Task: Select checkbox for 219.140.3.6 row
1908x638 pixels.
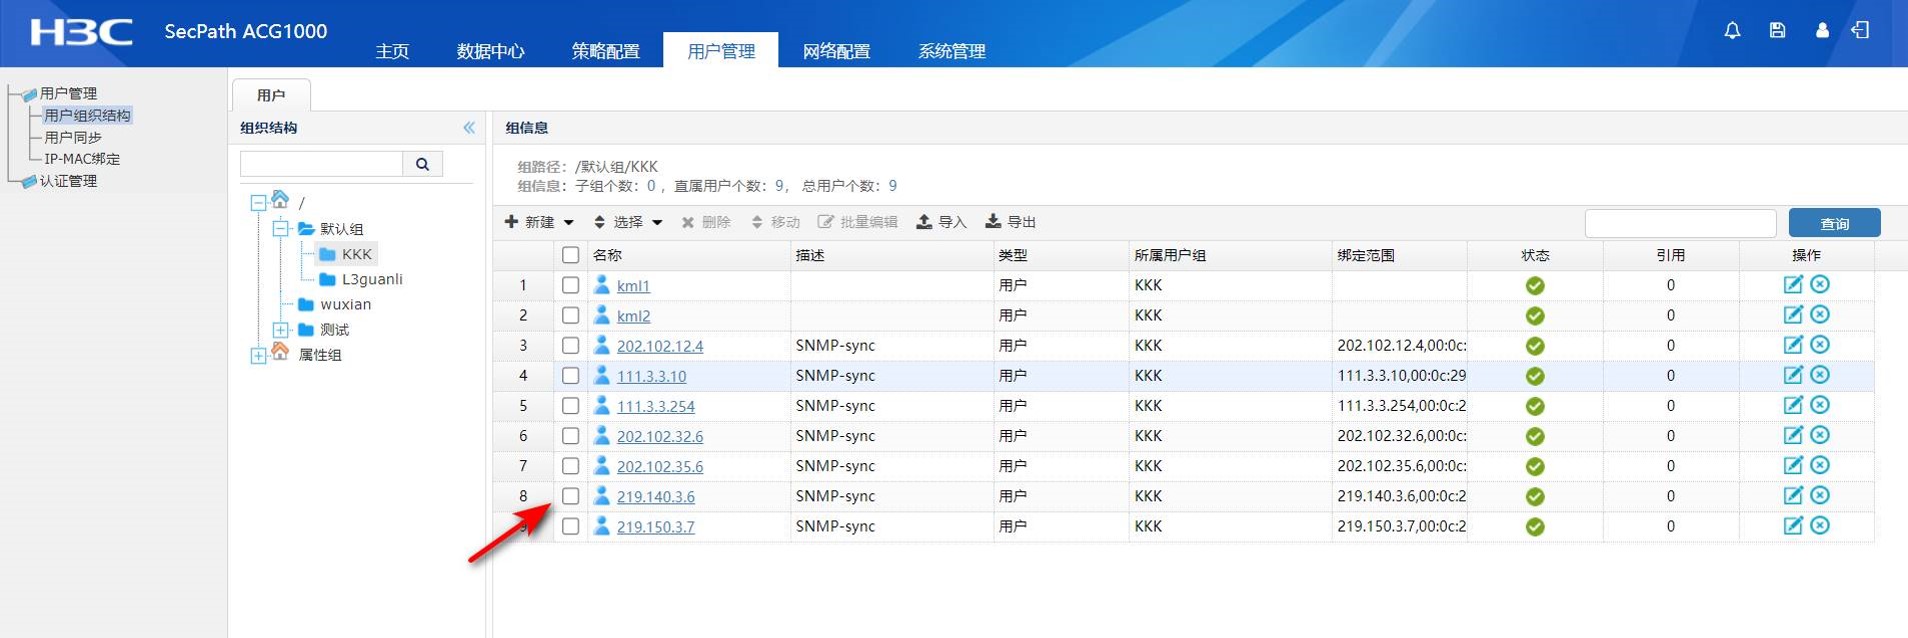Action: [570, 495]
